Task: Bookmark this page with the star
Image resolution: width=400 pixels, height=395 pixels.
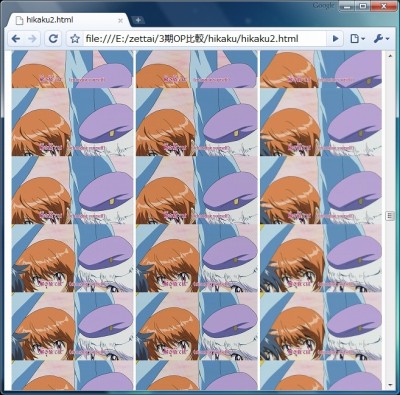Action: tap(75, 39)
